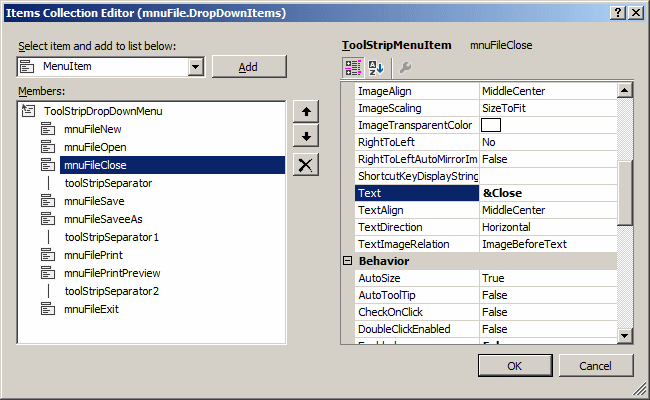The image size is (650, 400).
Task: Click the help question mark in title bar
Action: point(618,13)
